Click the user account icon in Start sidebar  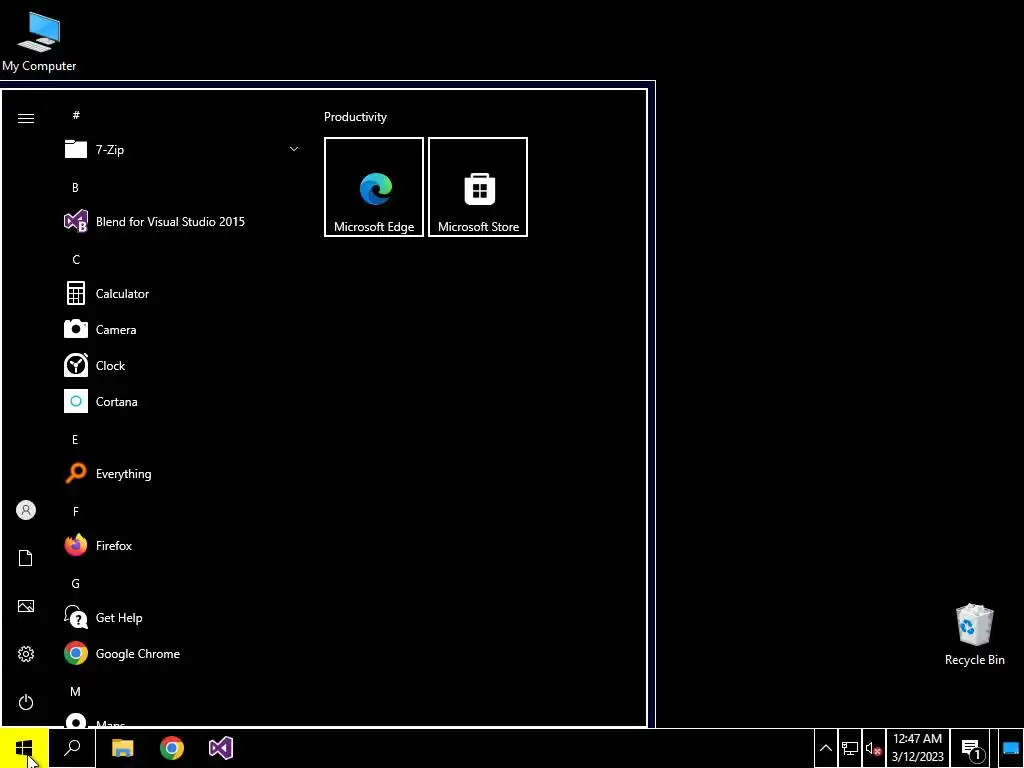pyautogui.click(x=25, y=510)
